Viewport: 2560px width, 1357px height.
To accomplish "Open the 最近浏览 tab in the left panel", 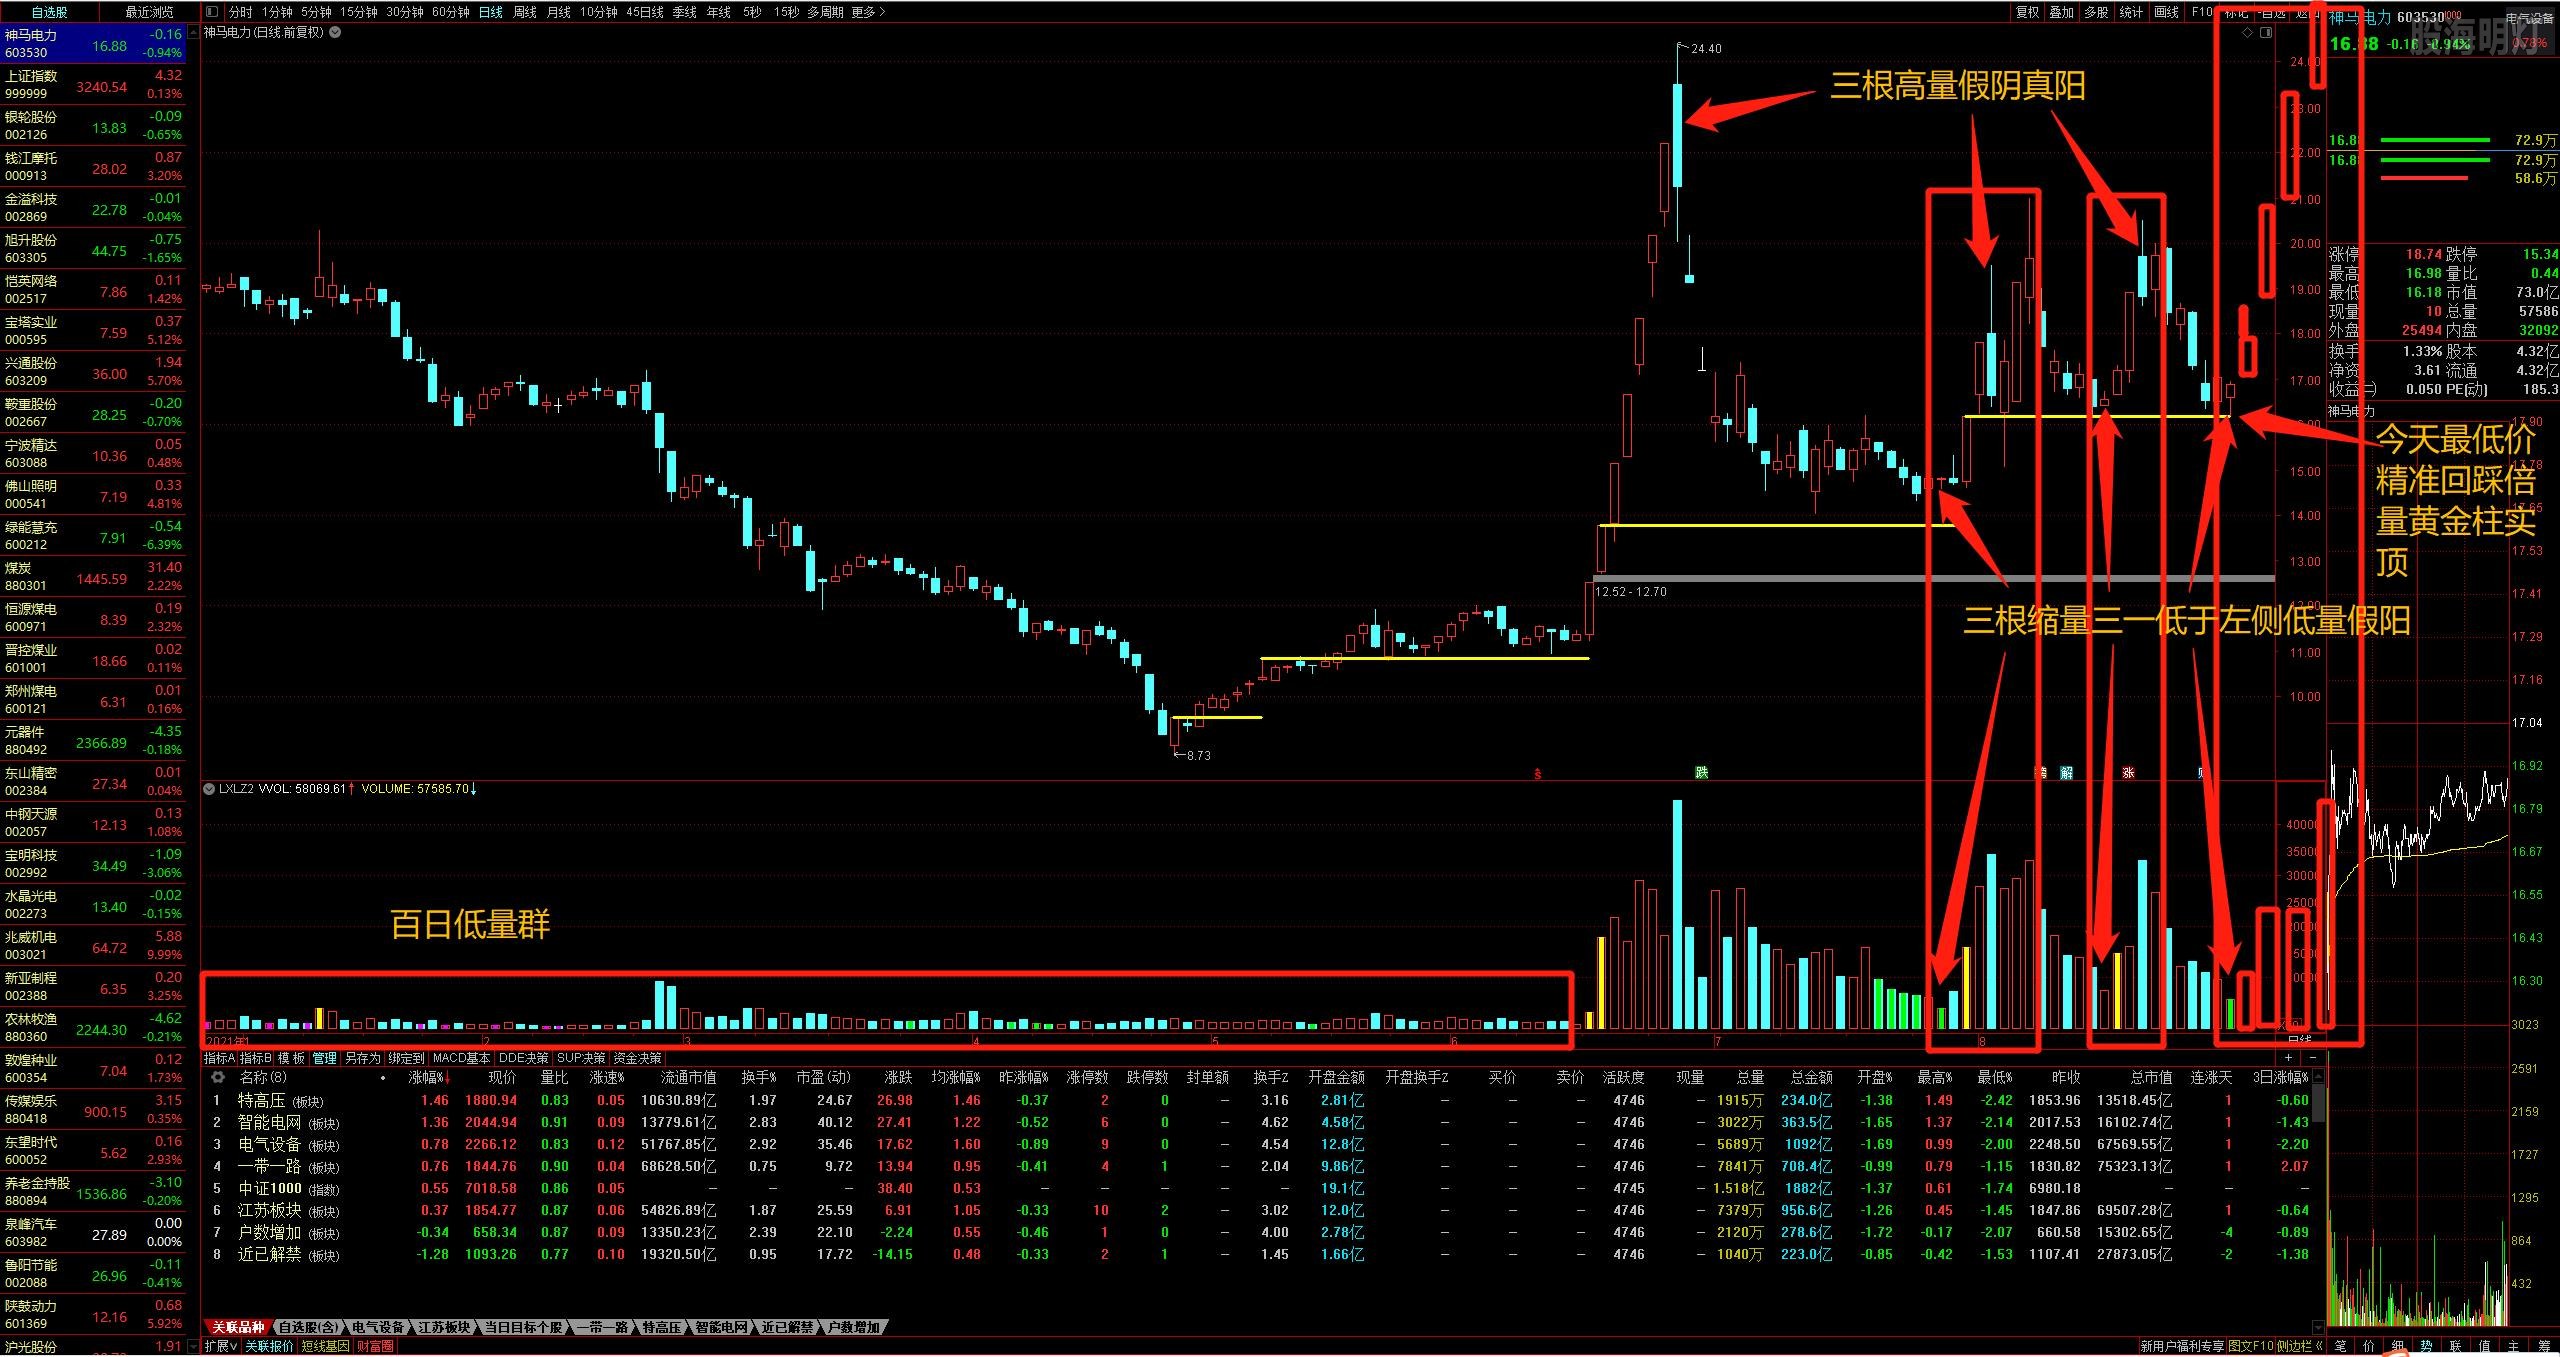I will [150, 12].
